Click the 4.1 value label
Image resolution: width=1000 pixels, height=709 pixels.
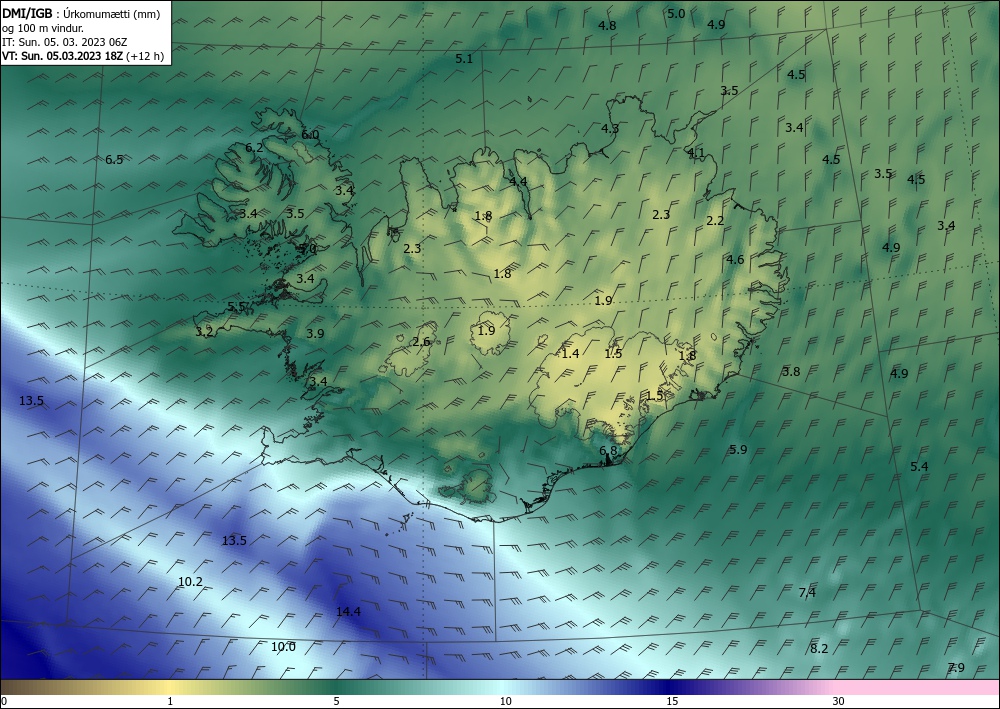pyautogui.click(x=696, y=152)
